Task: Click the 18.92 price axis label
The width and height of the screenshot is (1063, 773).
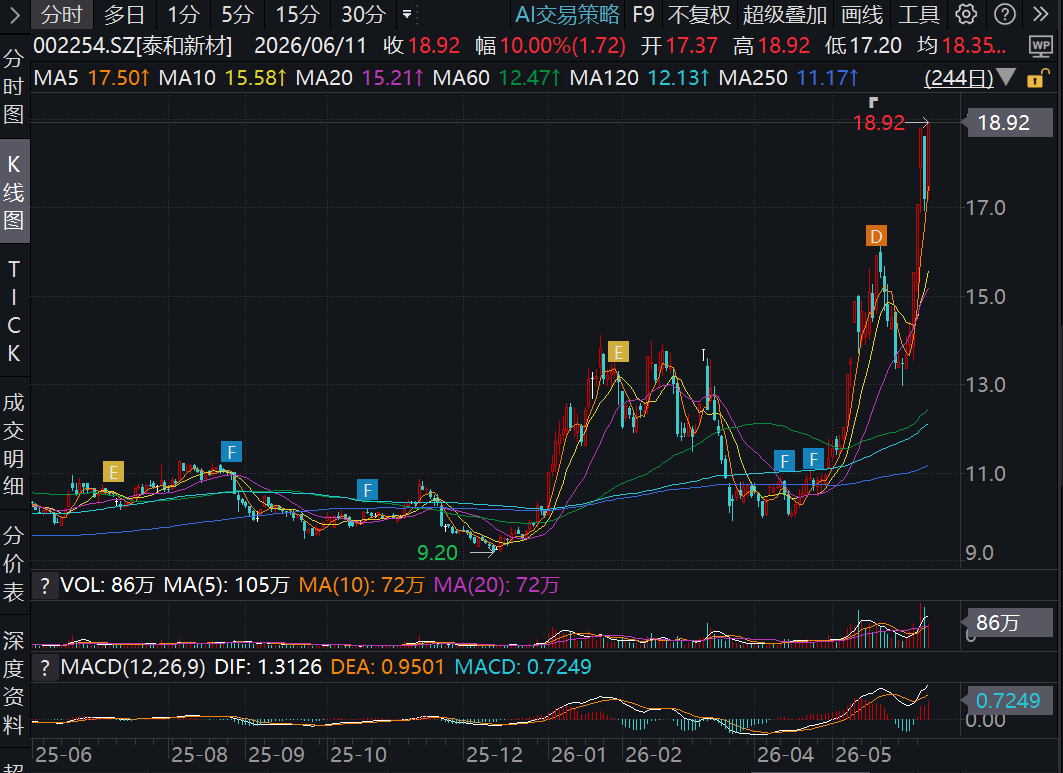Action: coord(1003,123)
